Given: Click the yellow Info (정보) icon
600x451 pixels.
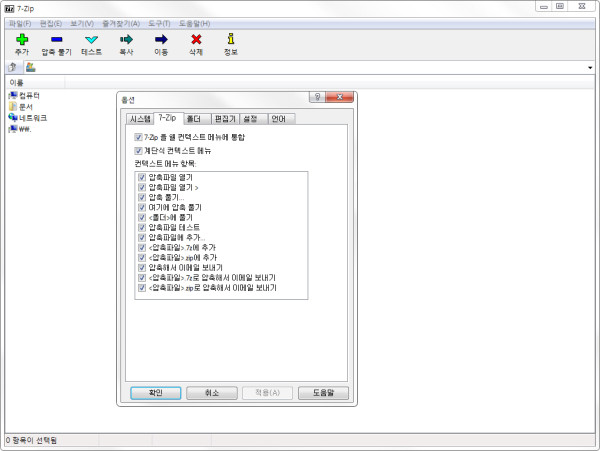Looking at the screenshot, I should [x=231, y=39].
